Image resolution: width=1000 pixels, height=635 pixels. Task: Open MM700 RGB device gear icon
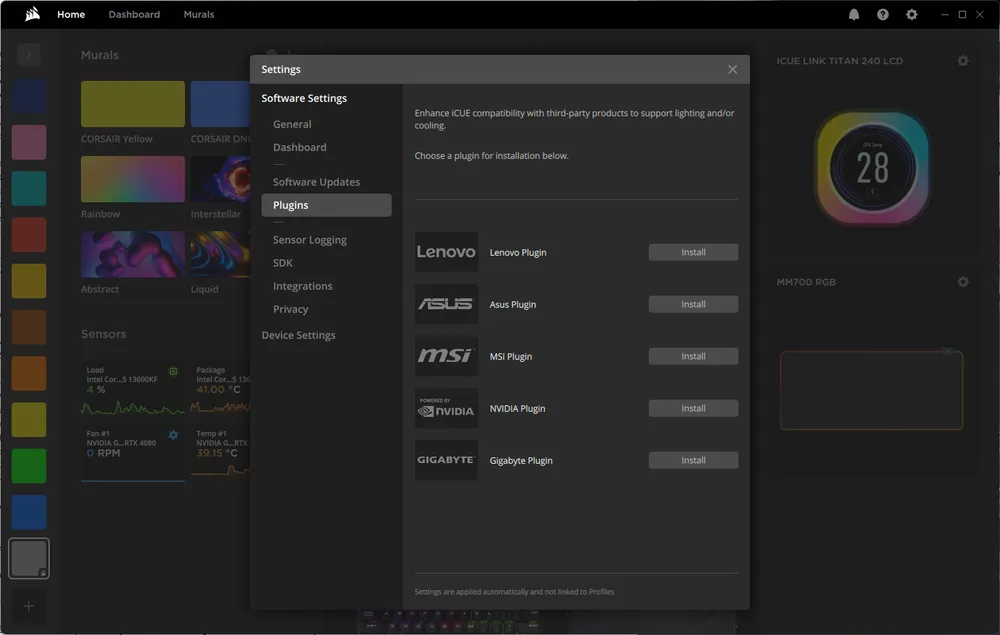[x=963, y=282]
